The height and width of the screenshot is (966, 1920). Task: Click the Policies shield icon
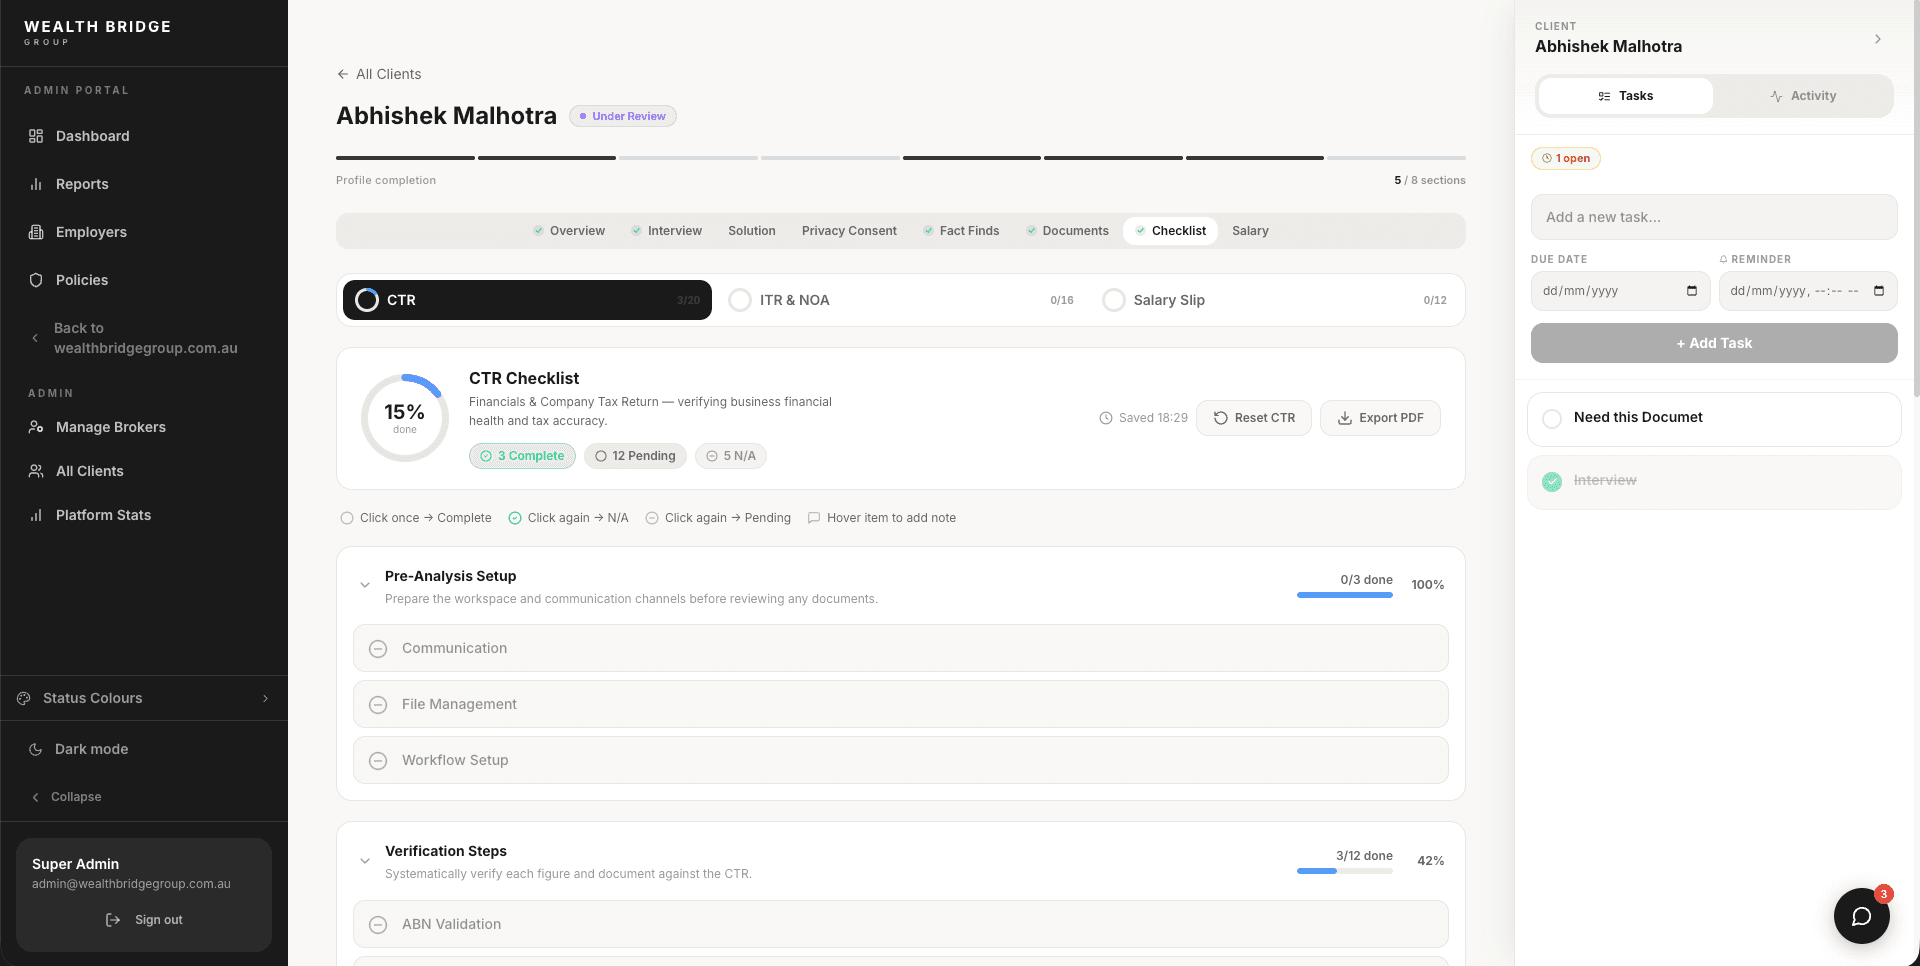(36, 280)
